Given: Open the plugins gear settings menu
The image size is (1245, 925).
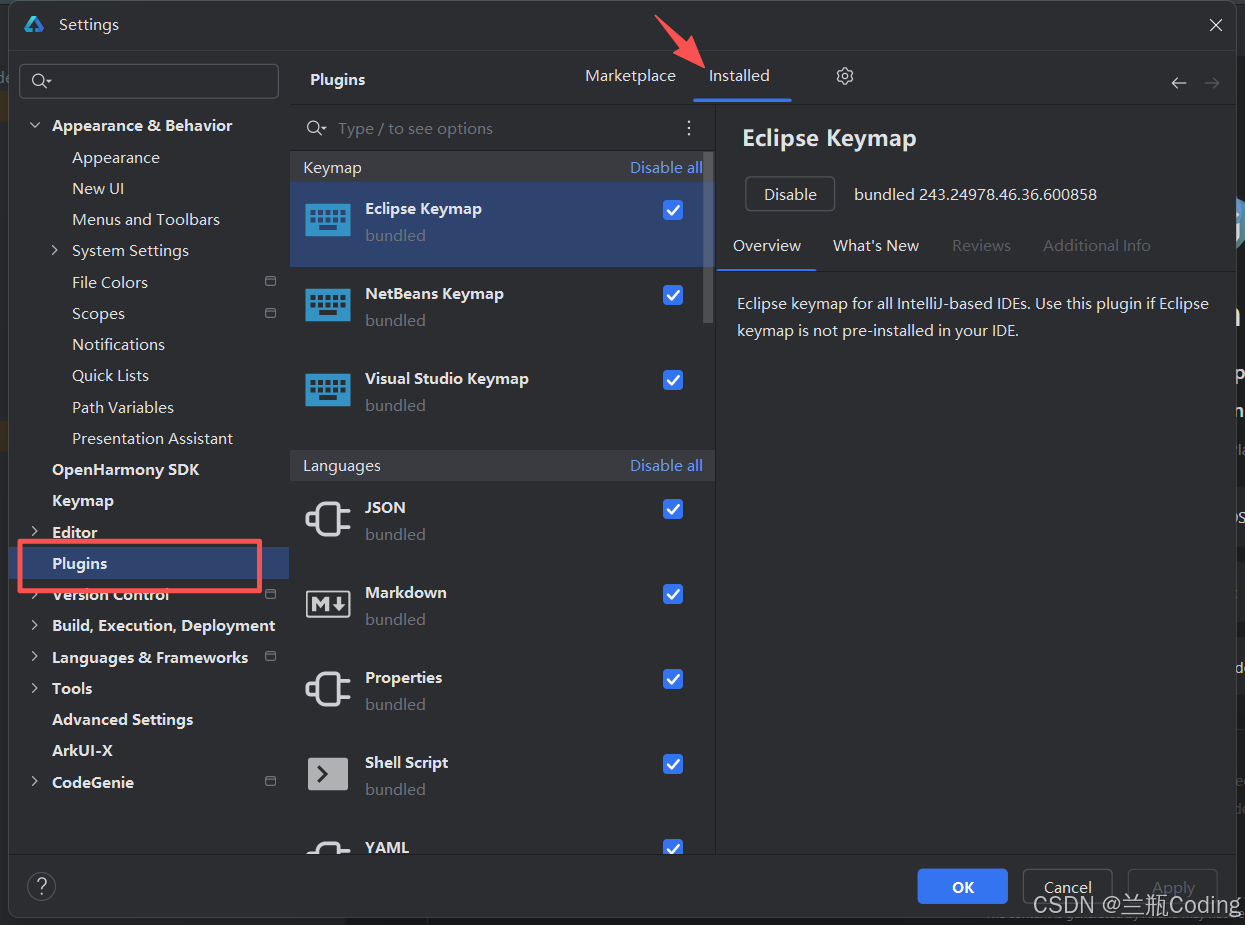Looking at the screenshot, I should click(845, 76).
